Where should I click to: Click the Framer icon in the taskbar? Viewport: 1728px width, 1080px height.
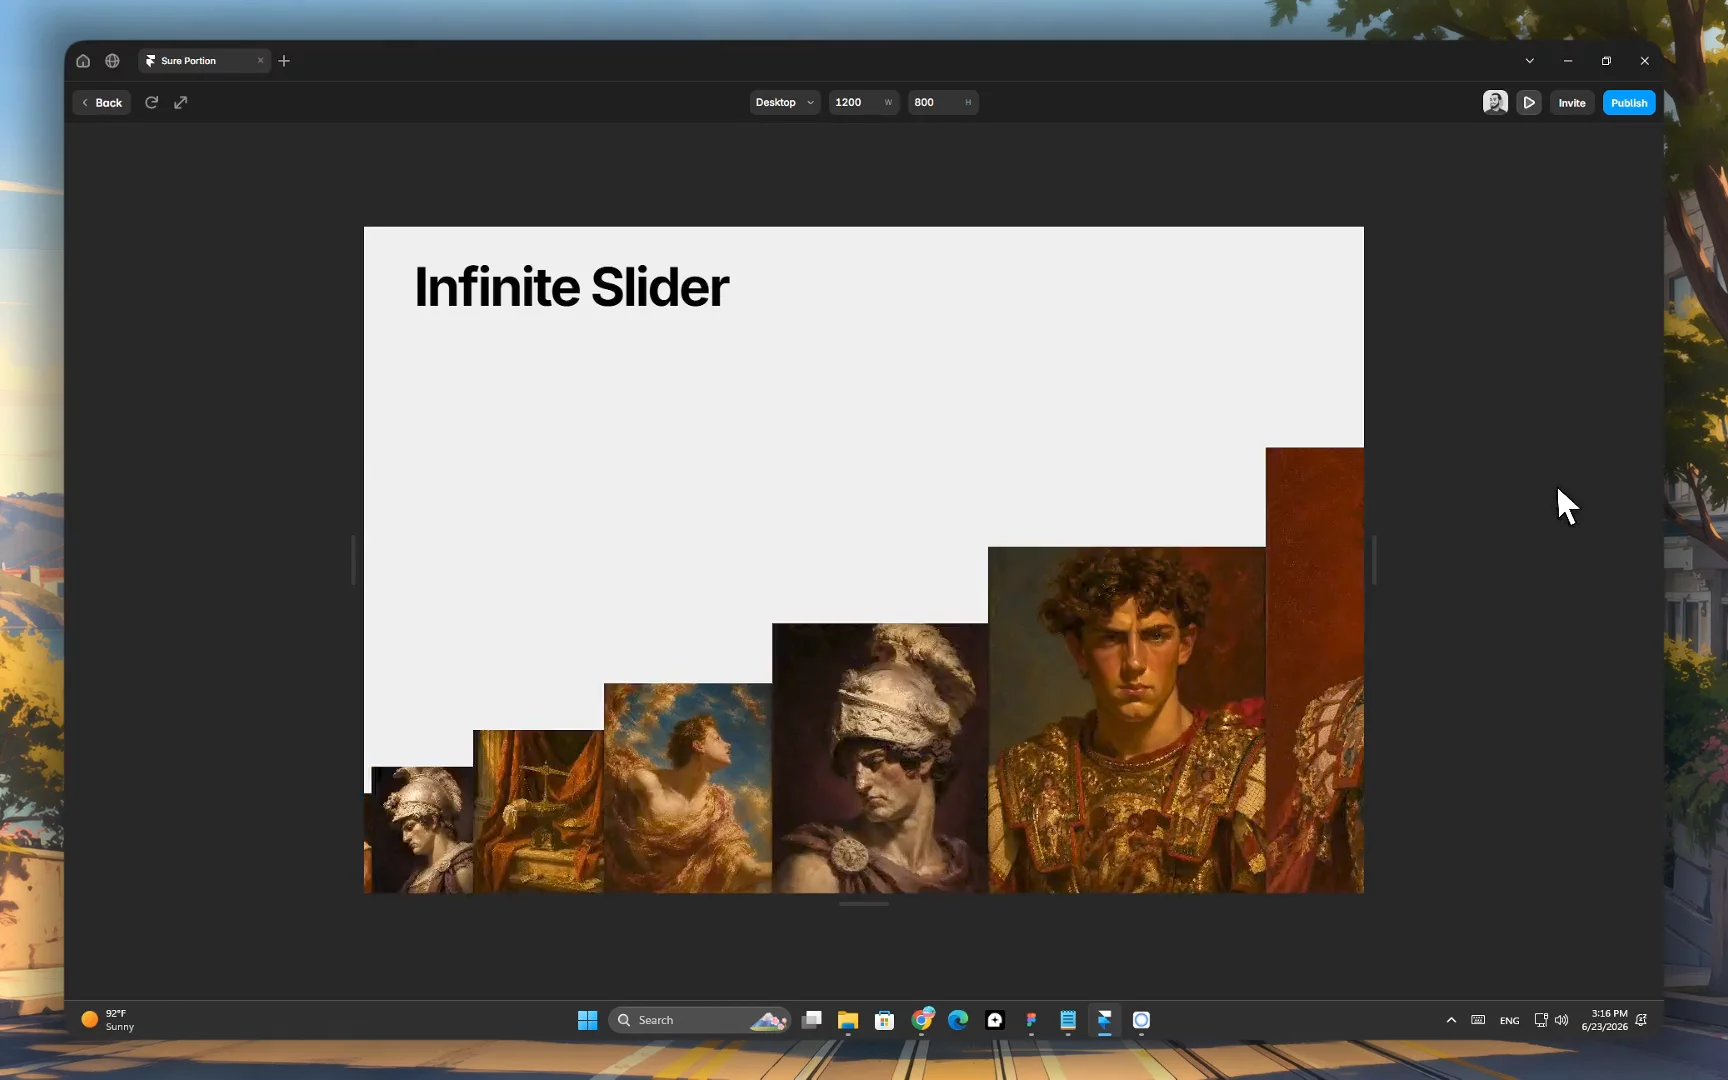[1104, 1020]
